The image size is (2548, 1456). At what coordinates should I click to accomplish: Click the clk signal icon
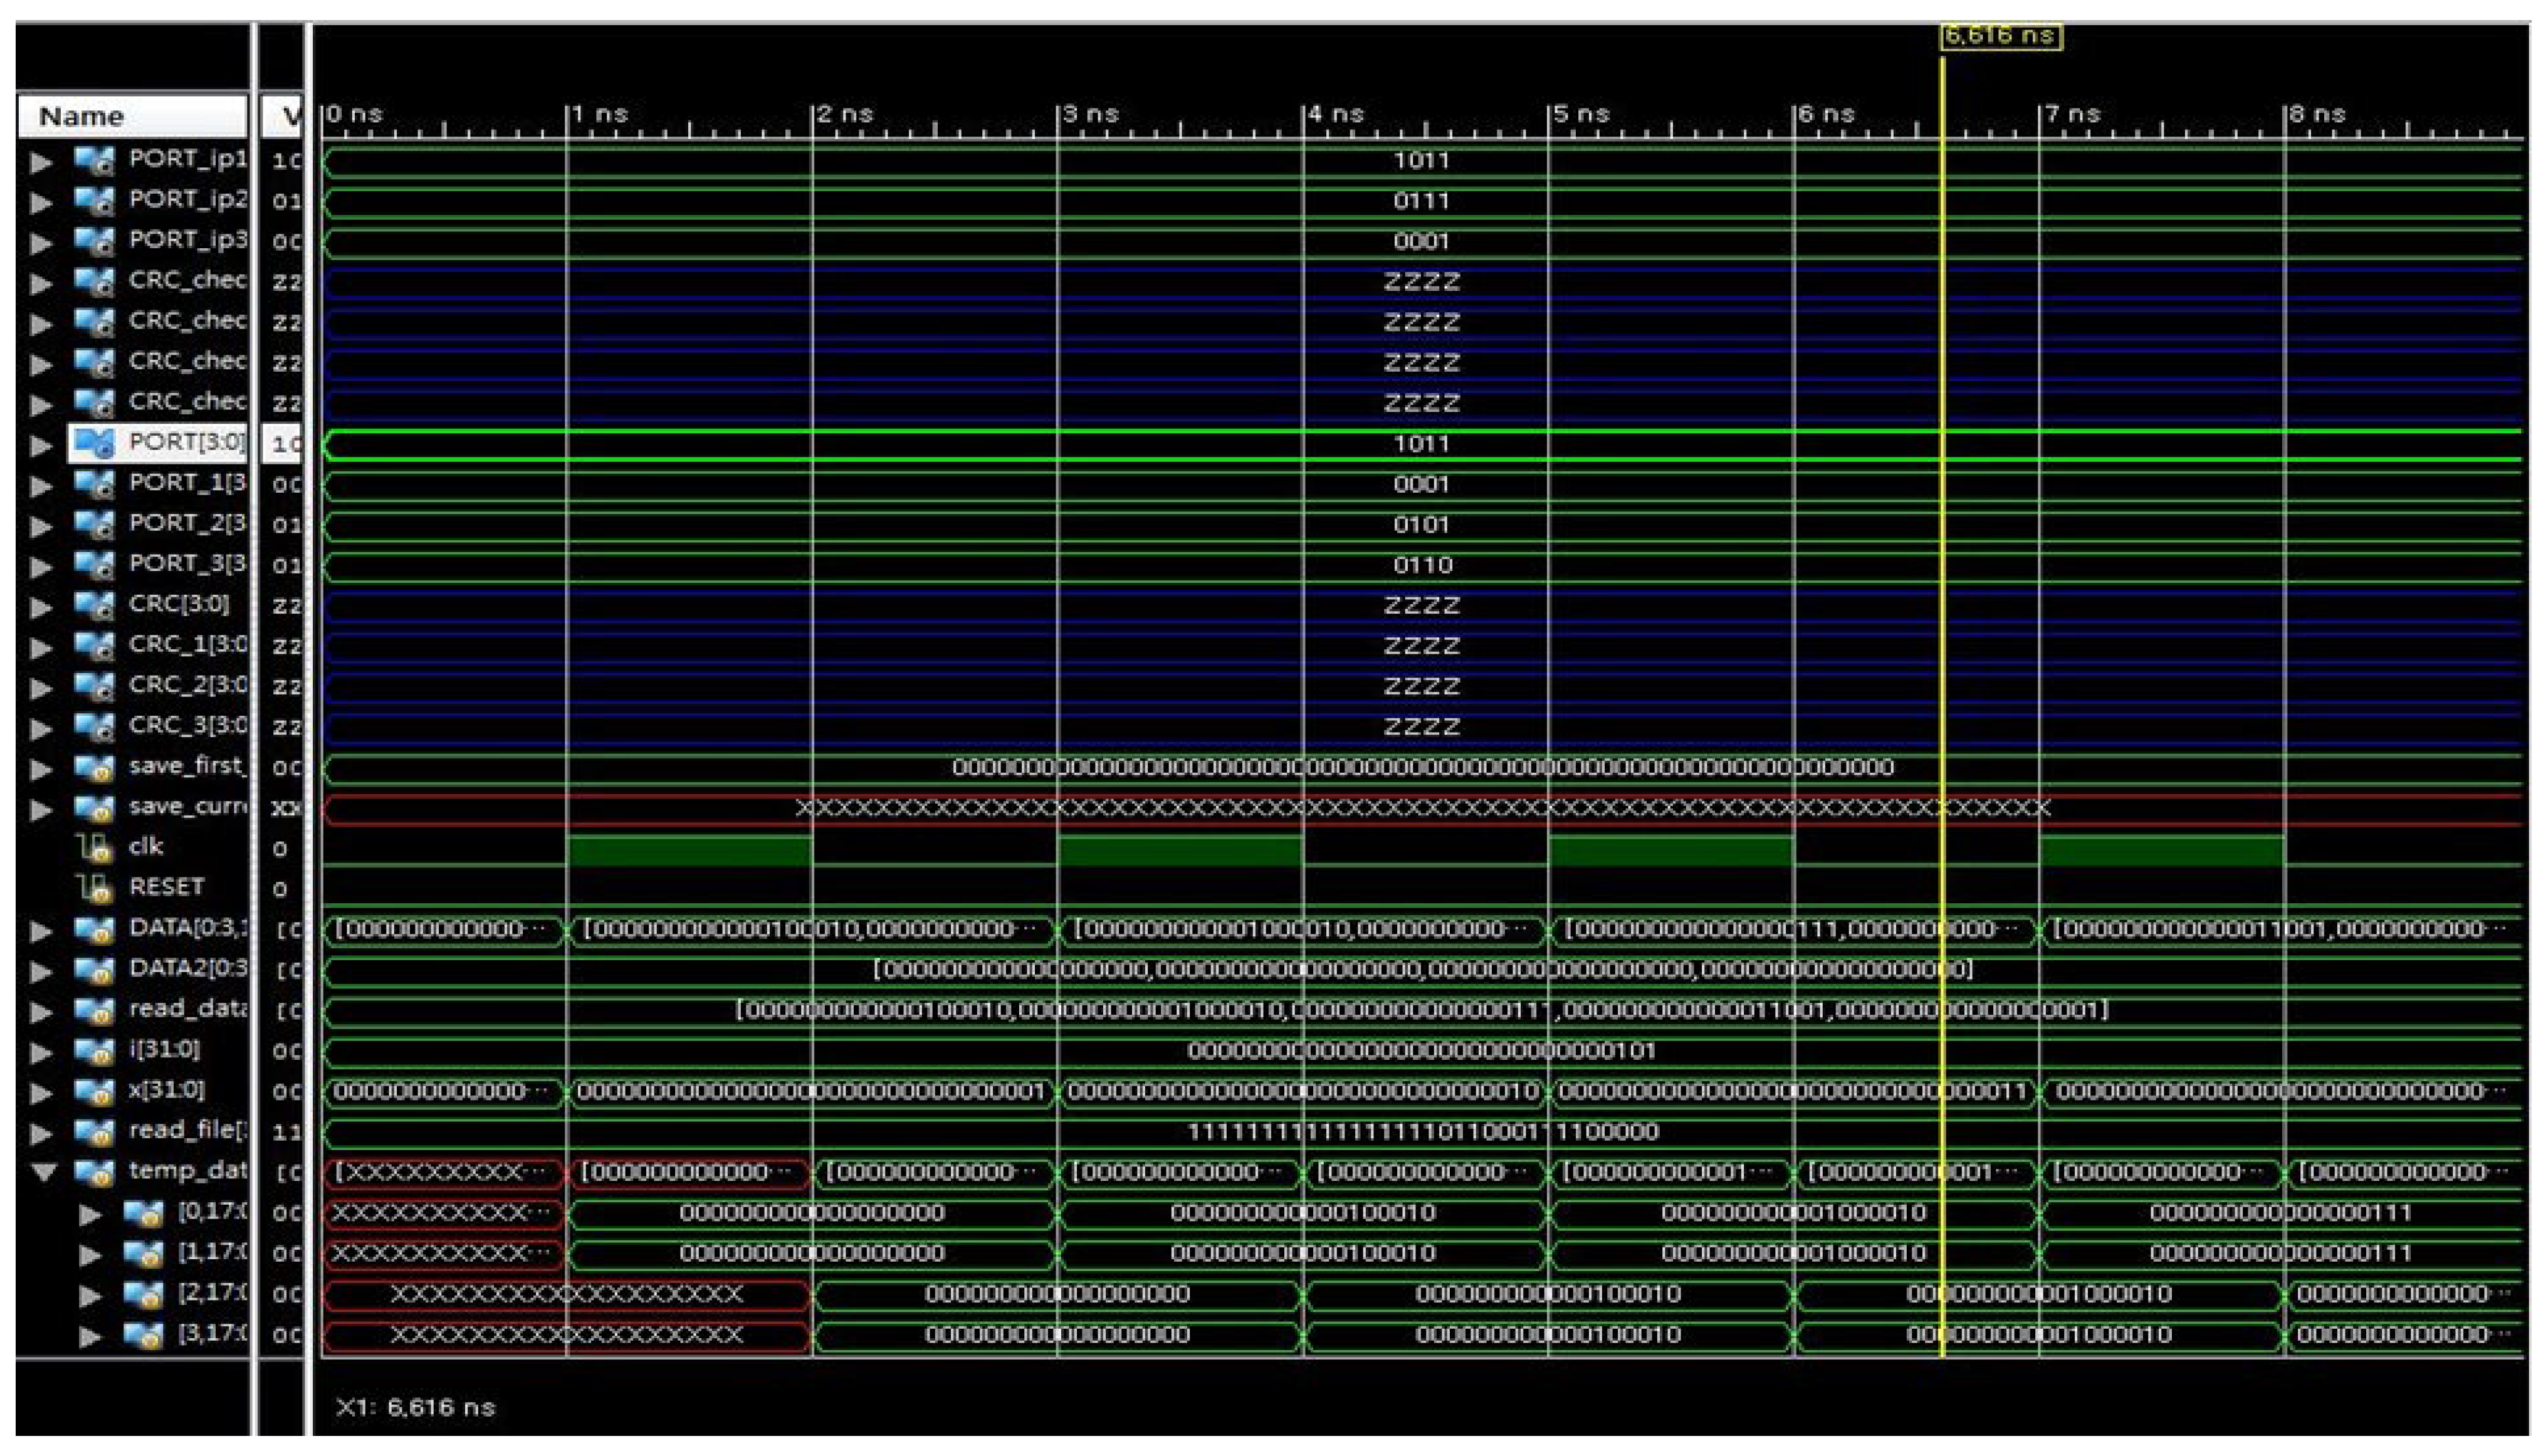pos(94,848)
